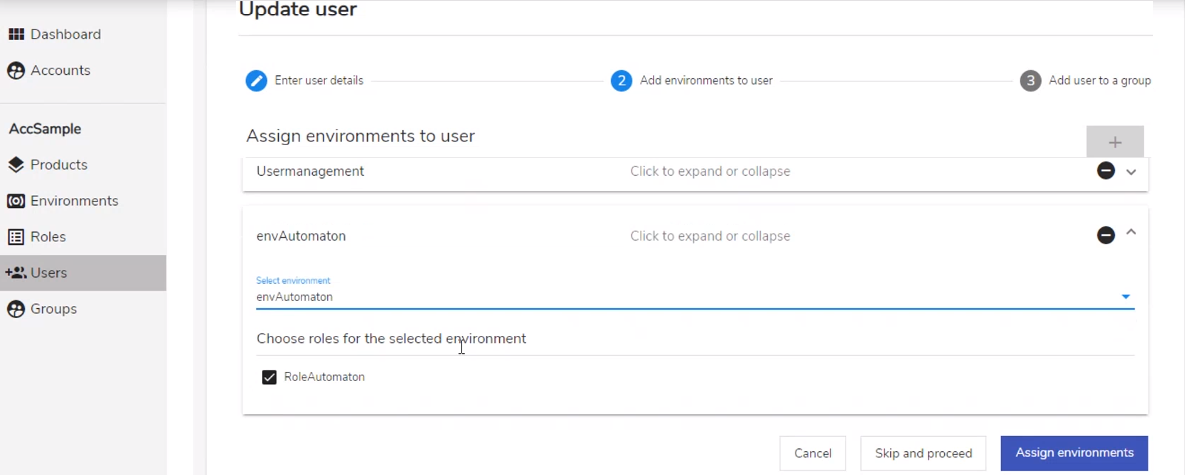
Task: Open the Users menu item
Action: (83, 273)
